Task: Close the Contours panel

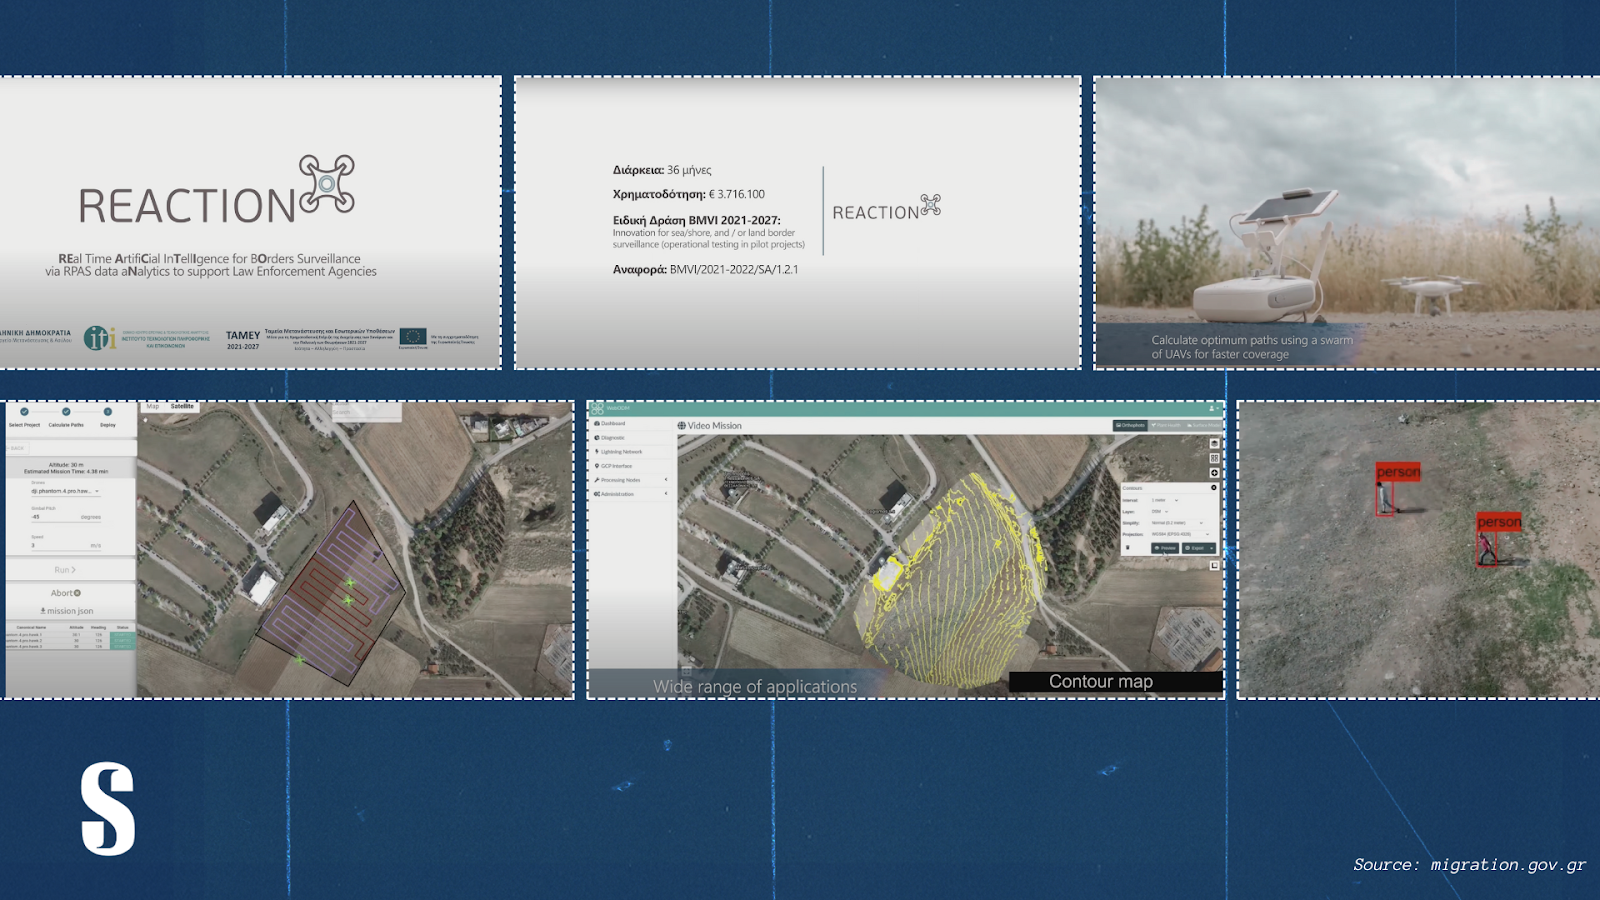Action: click(x=1214, y=488)
